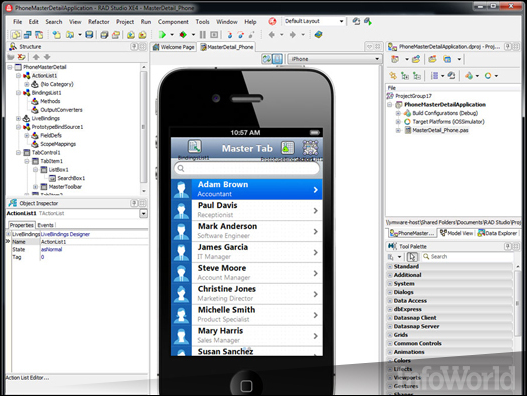Click the green Run arrow in the toolbar
527x396 pixels.
(162, 35)
